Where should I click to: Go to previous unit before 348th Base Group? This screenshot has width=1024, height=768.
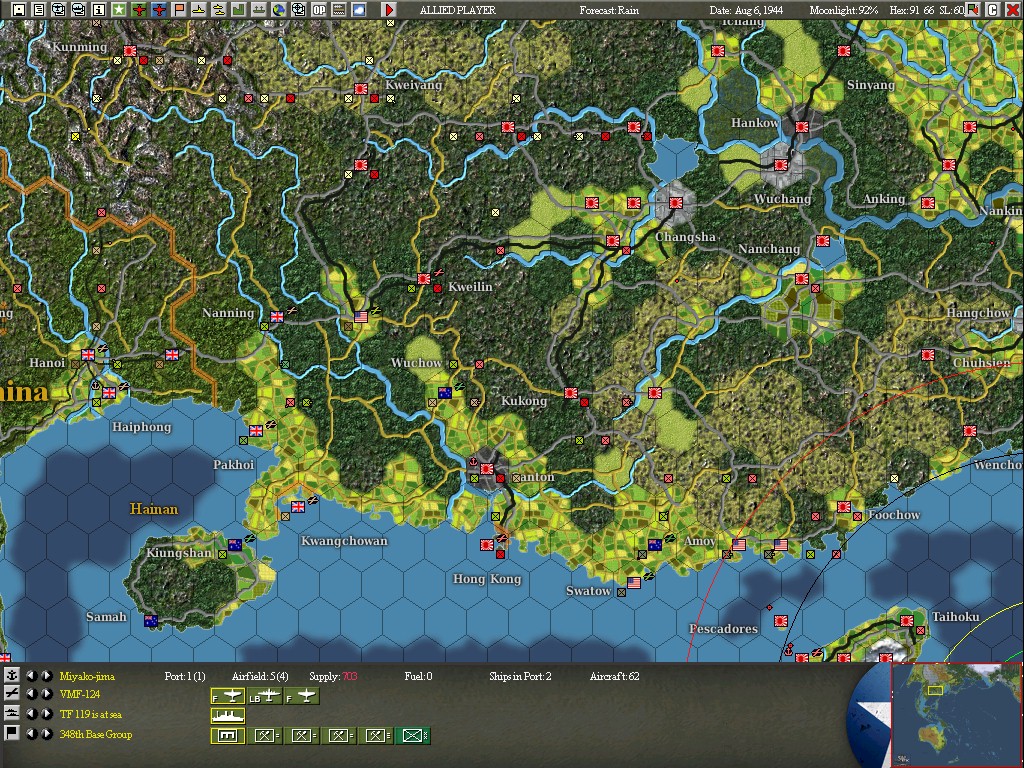click(31, 733)
